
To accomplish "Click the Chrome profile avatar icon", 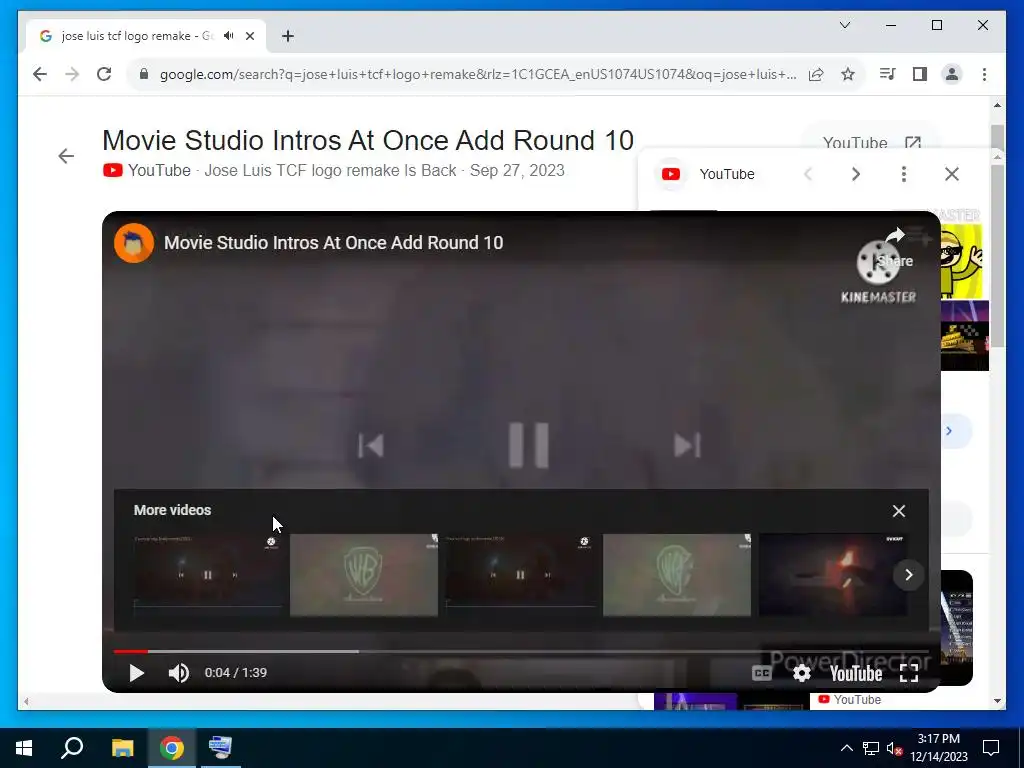I will pos(952,74).
